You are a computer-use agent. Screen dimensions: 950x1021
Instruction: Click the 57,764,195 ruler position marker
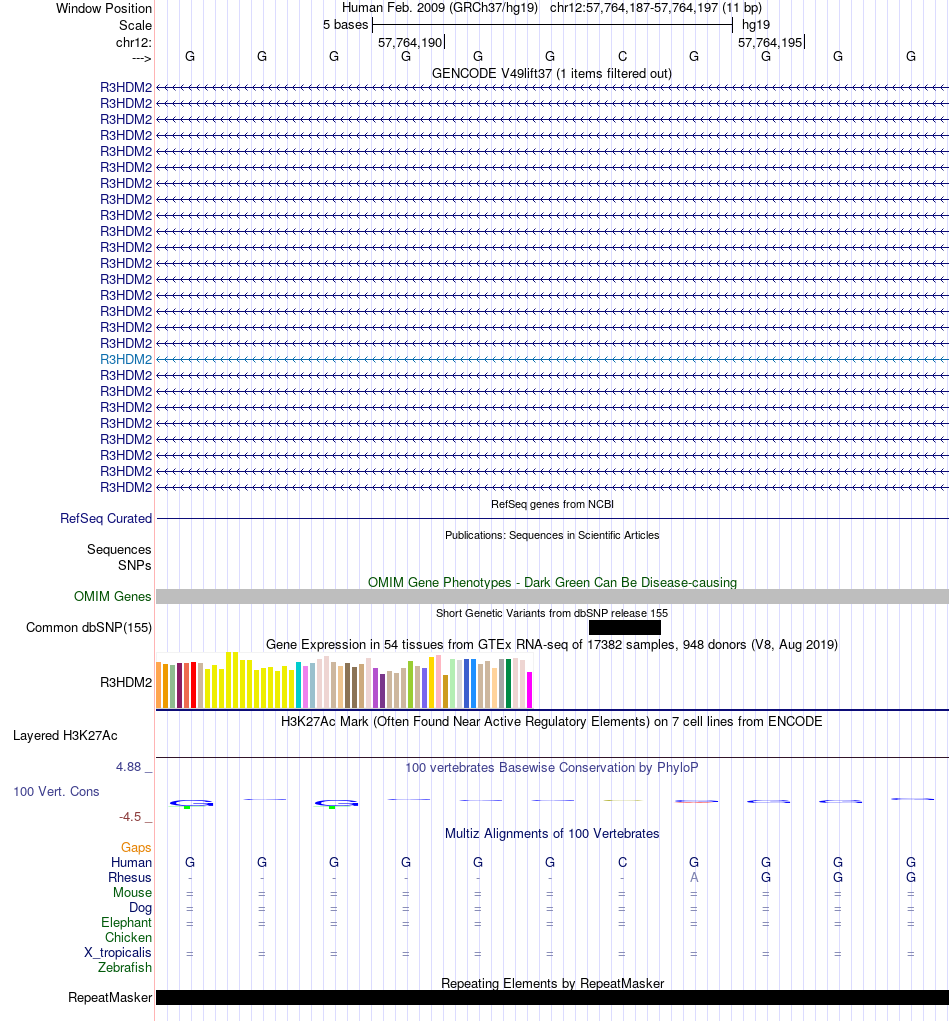[x=771, y=42]
